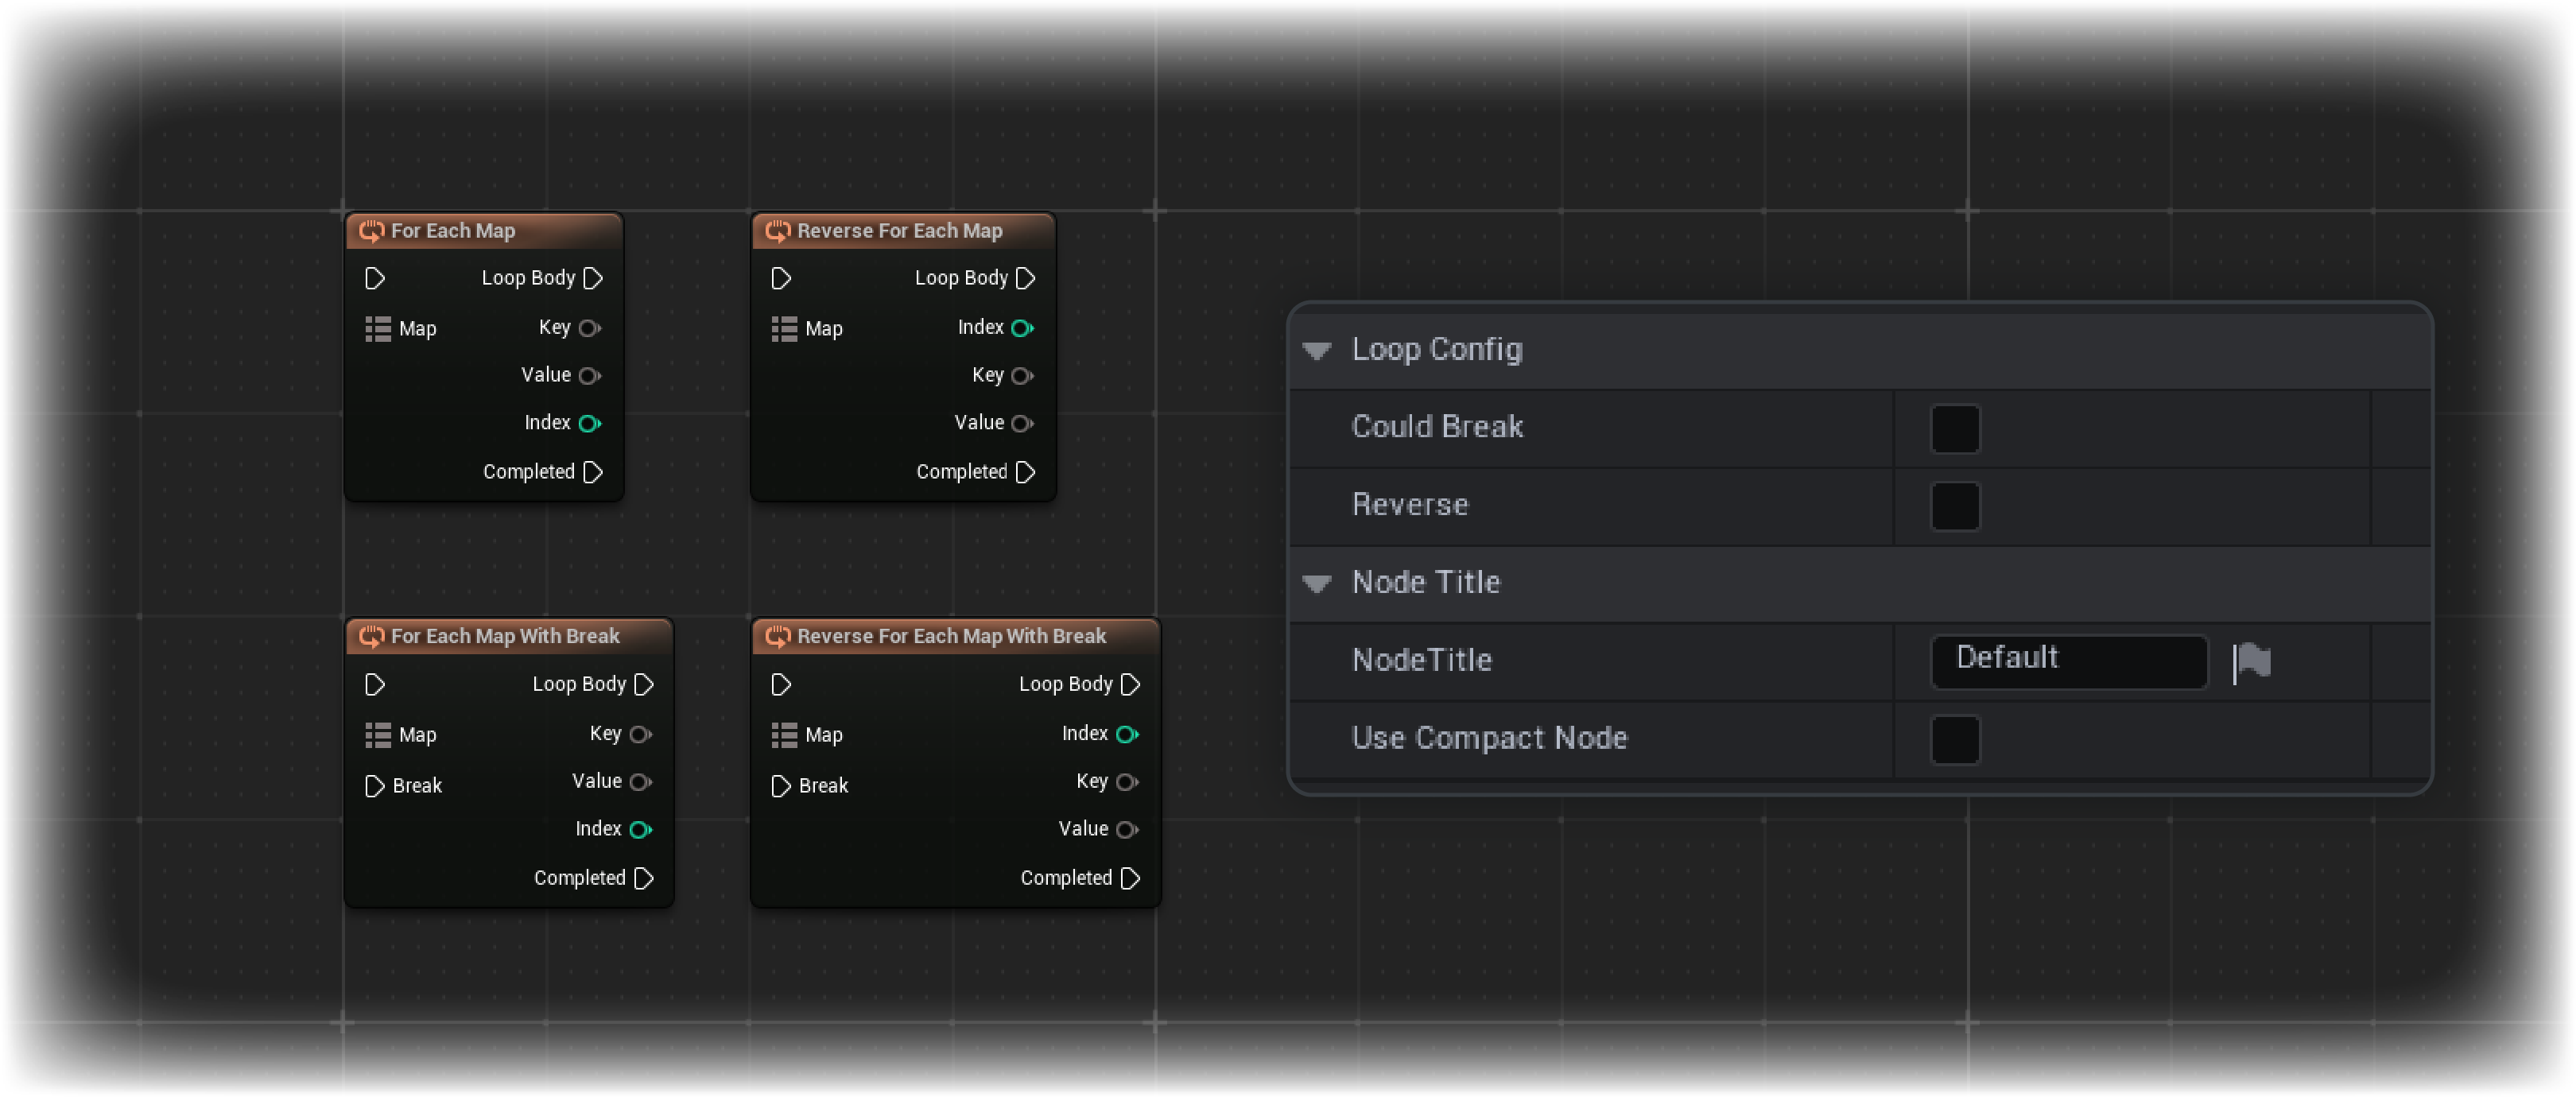Click the Loop Body exec pin on For Each Map
The height and width of the screenshot is (1097, 2576).
(x=592, y=278)
